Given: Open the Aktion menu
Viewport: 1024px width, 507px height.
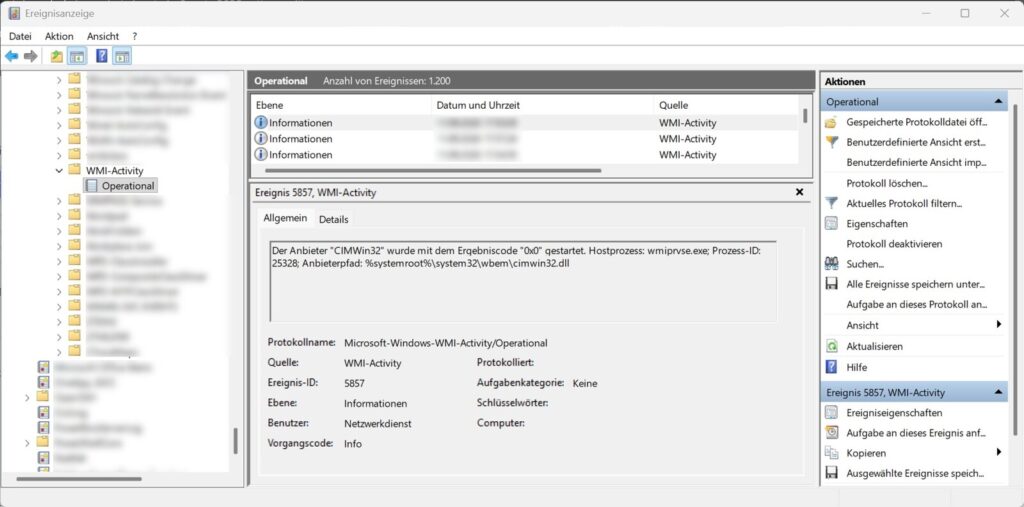Looking at the screenshot, I should (x=59, y=37).
